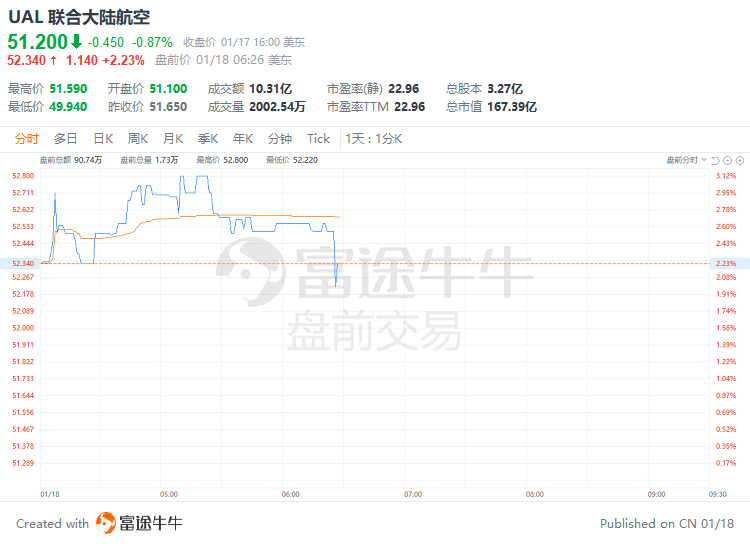Click the 最高价 value 51.590
750x544 pixels.
68,89
